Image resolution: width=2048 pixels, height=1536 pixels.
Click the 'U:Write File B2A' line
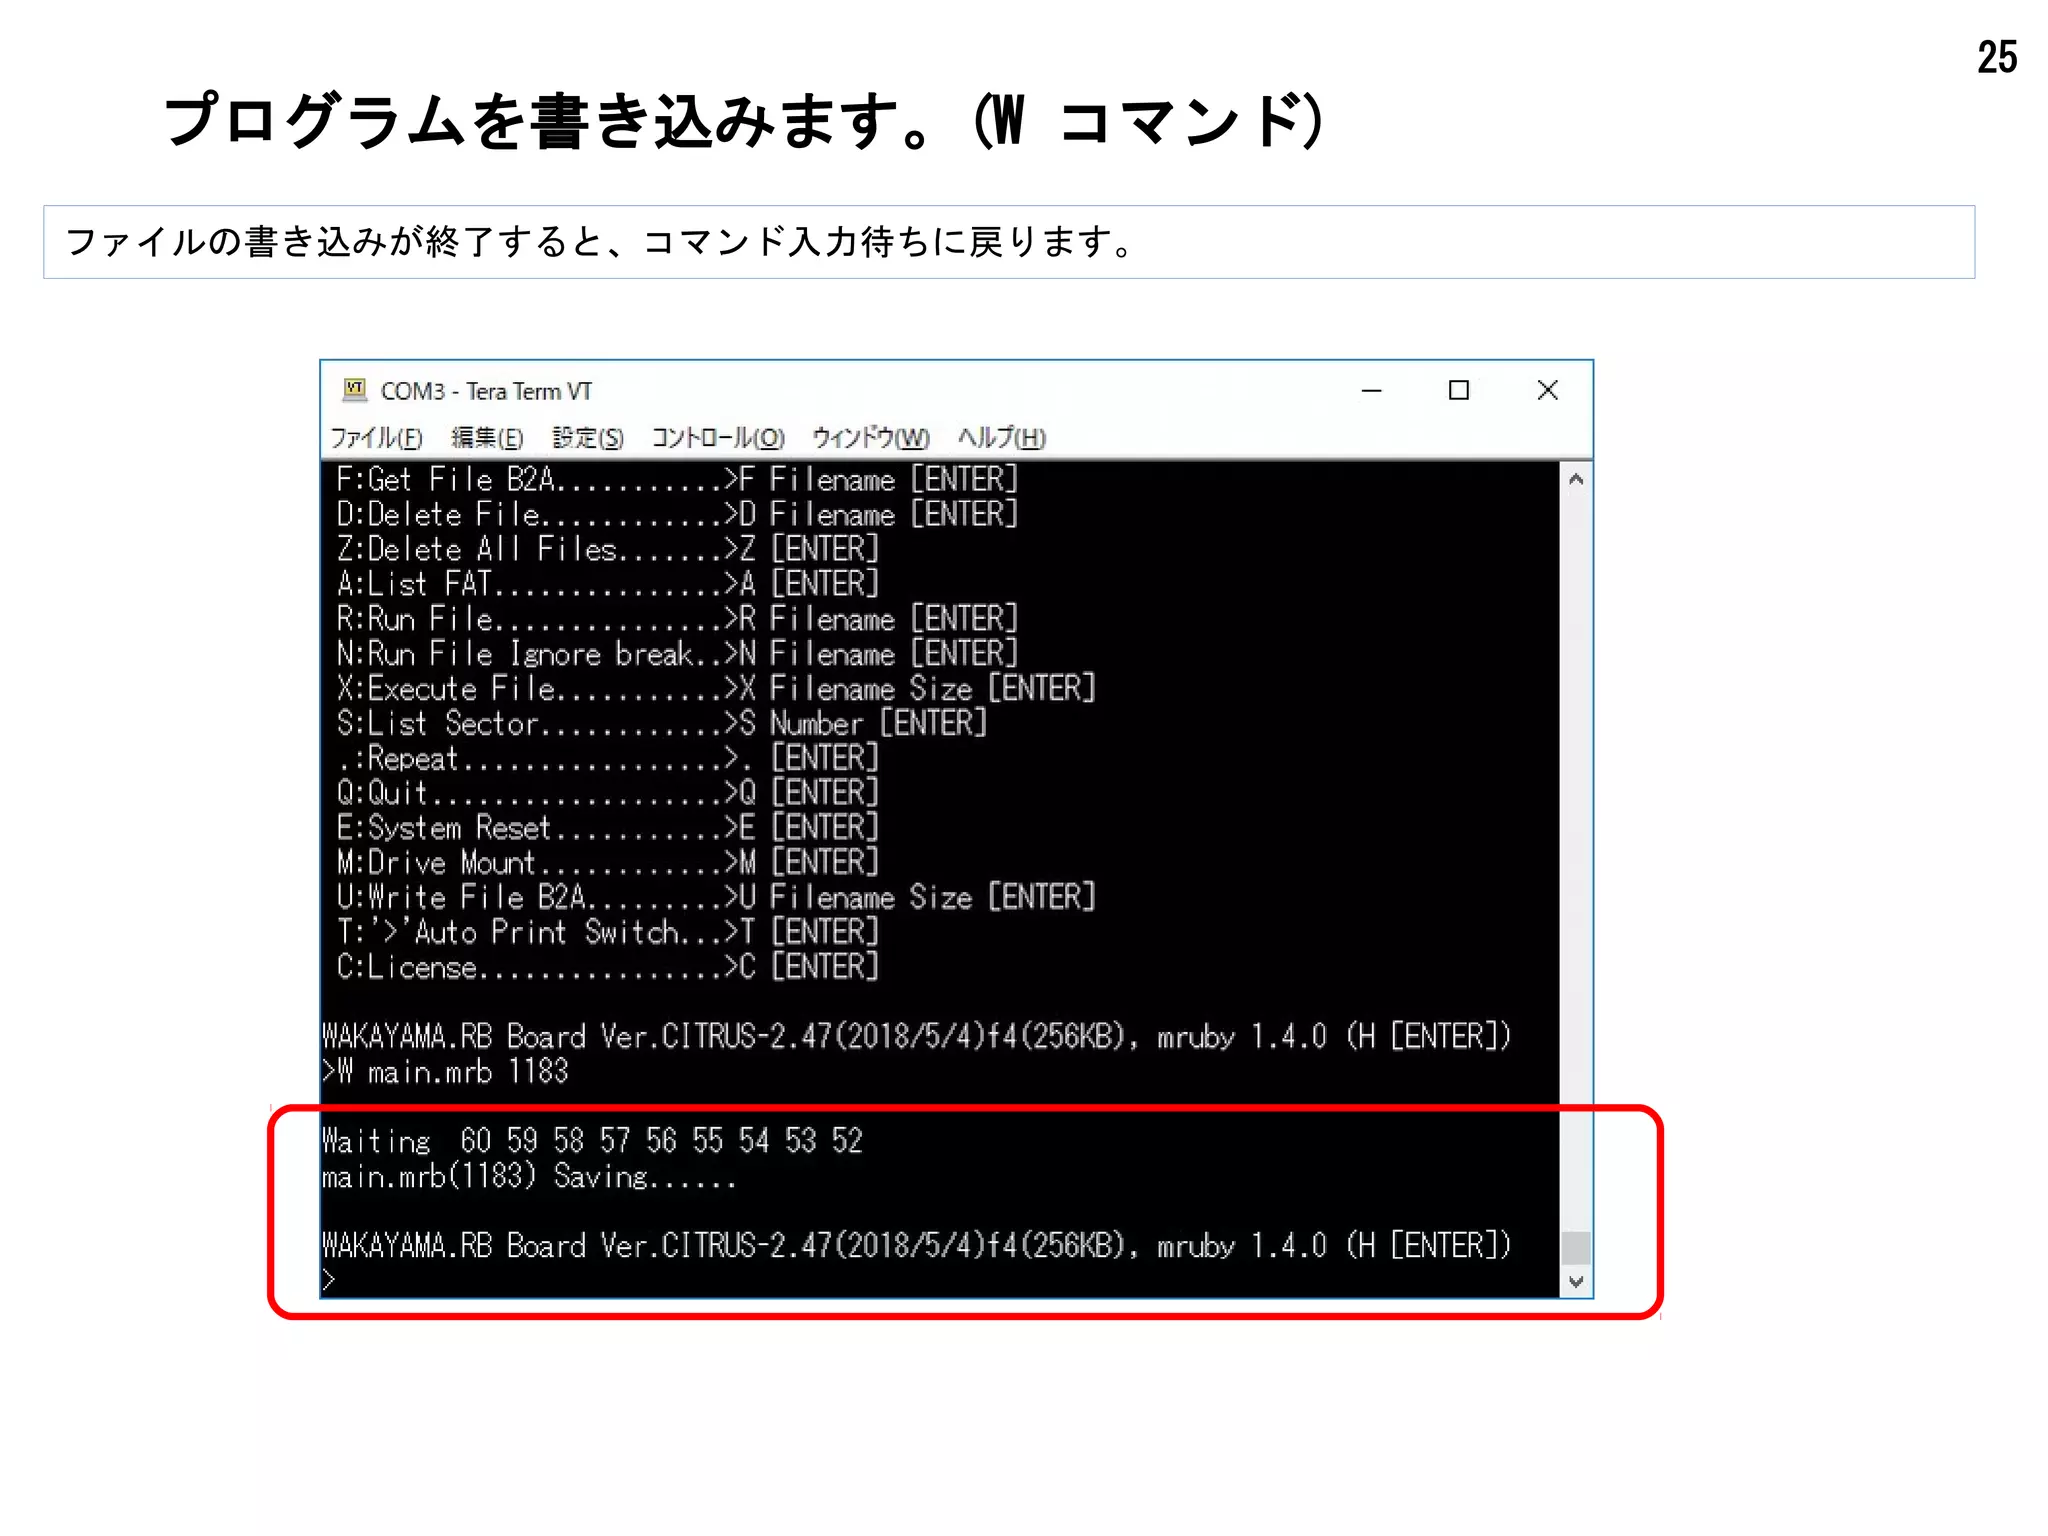coord(716,897)
